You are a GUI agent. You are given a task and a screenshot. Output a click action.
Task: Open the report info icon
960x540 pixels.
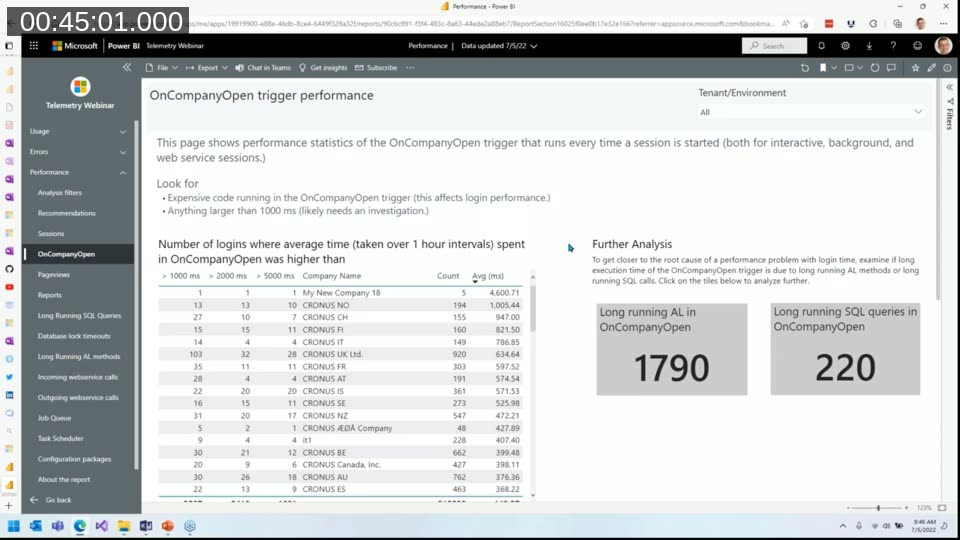[x=947, y=68]
